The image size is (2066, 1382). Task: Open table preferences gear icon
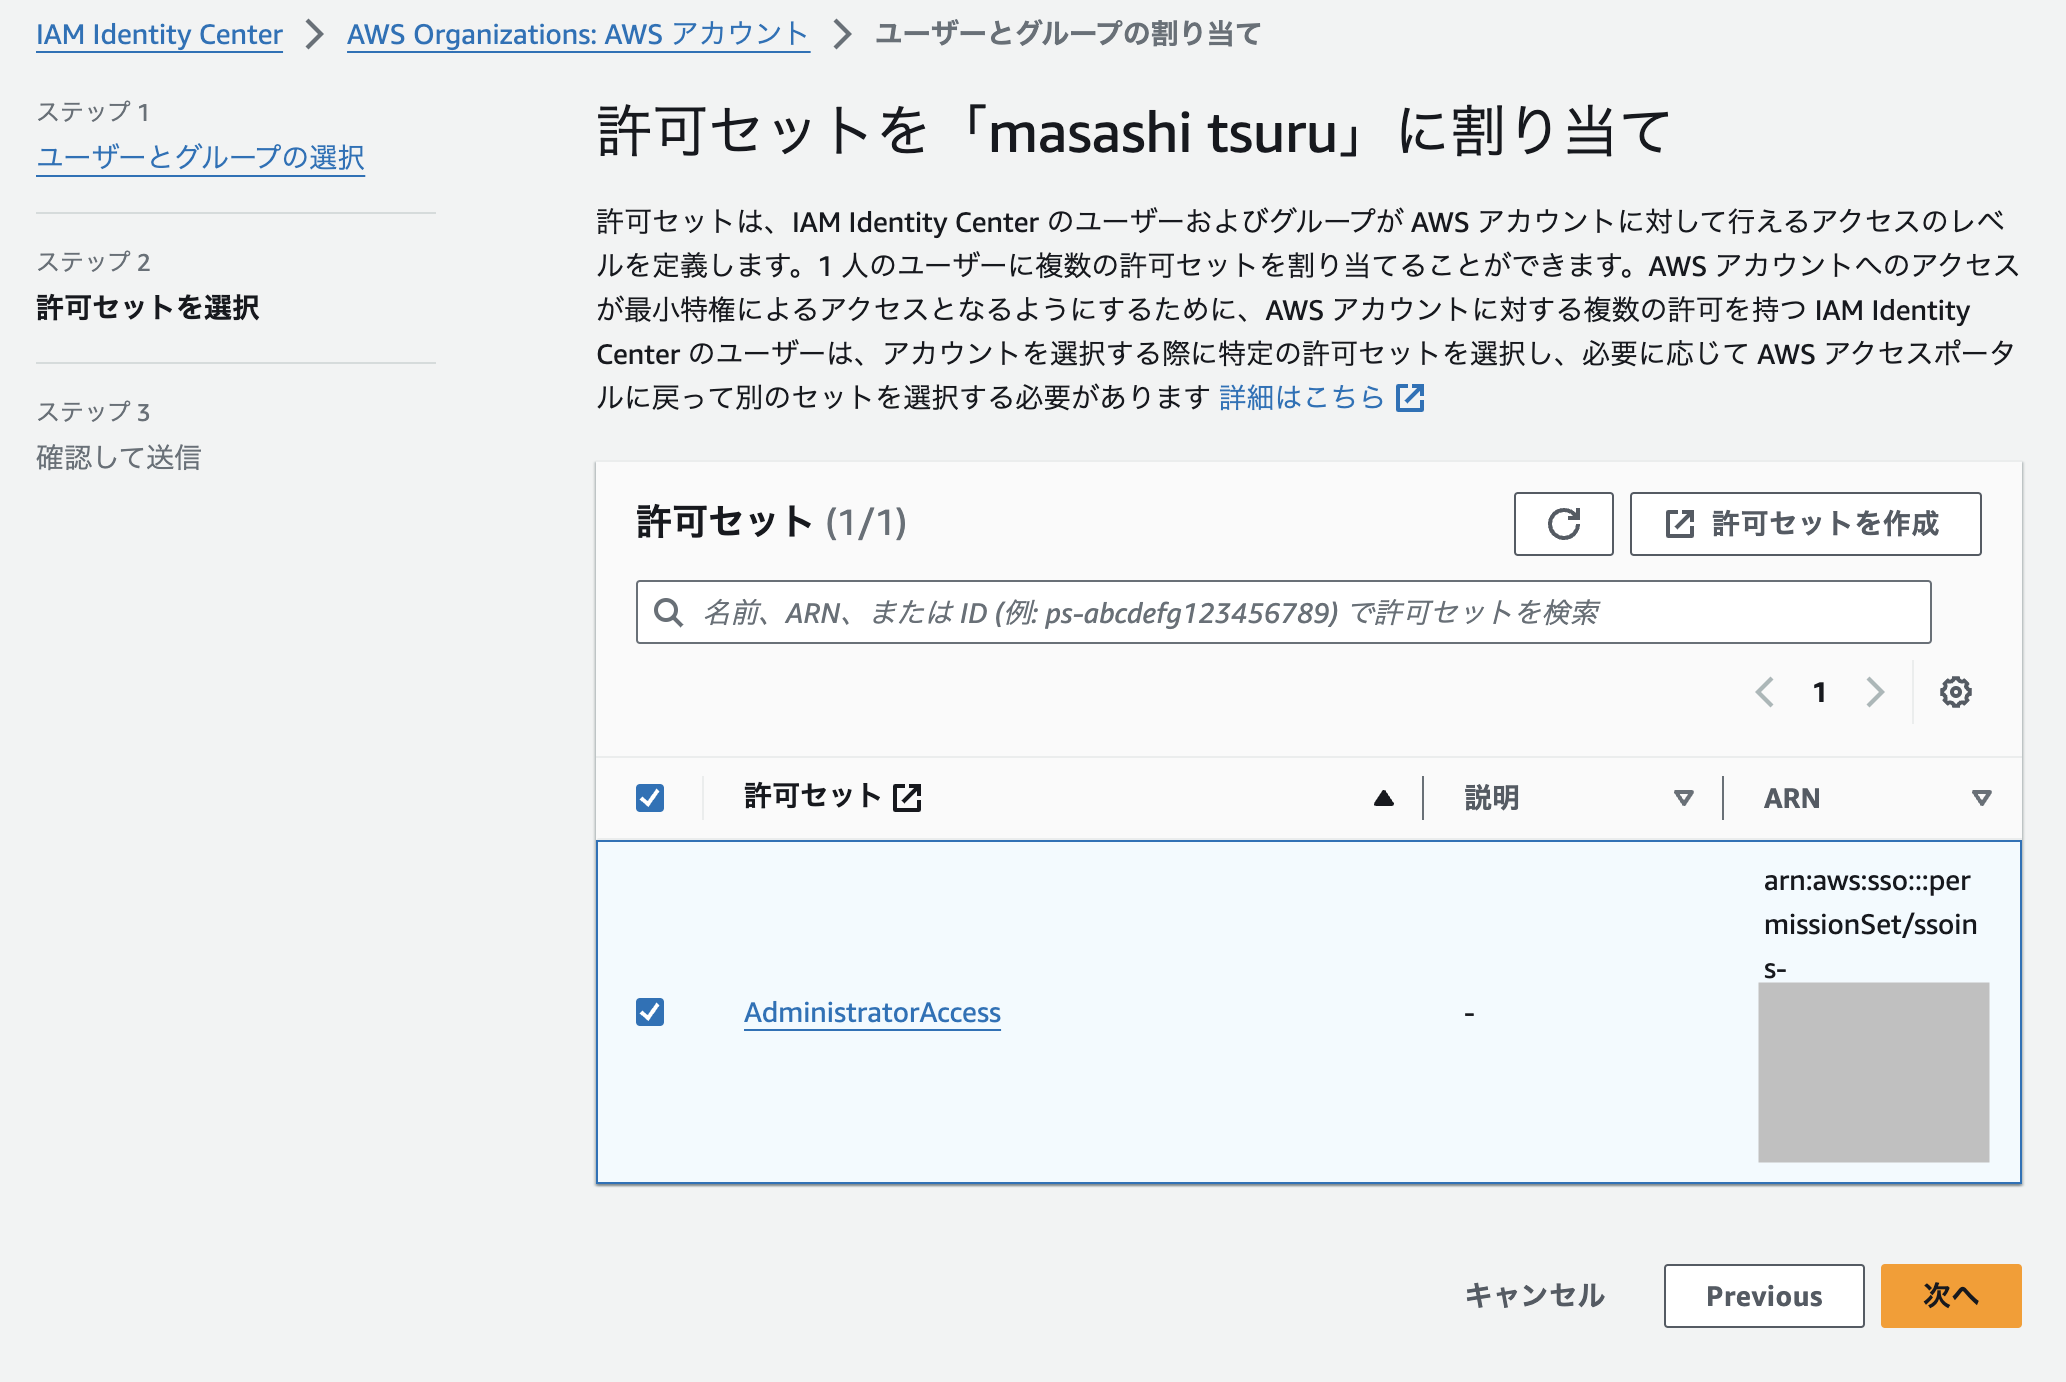1955,692
